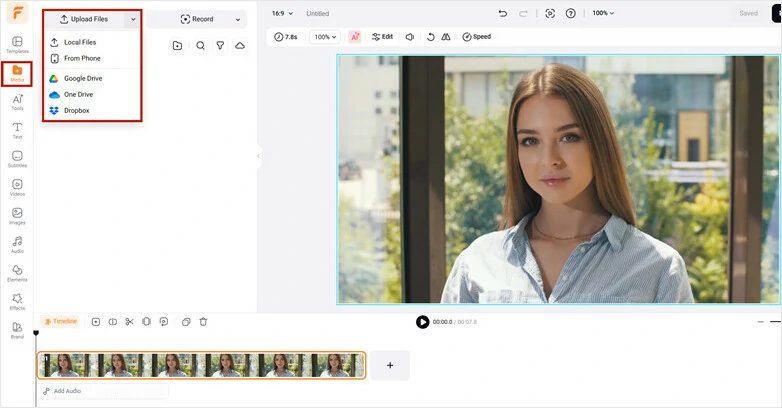The image size is (782, 408).
Task: Click the search icon in media panel
Action: 200,45
